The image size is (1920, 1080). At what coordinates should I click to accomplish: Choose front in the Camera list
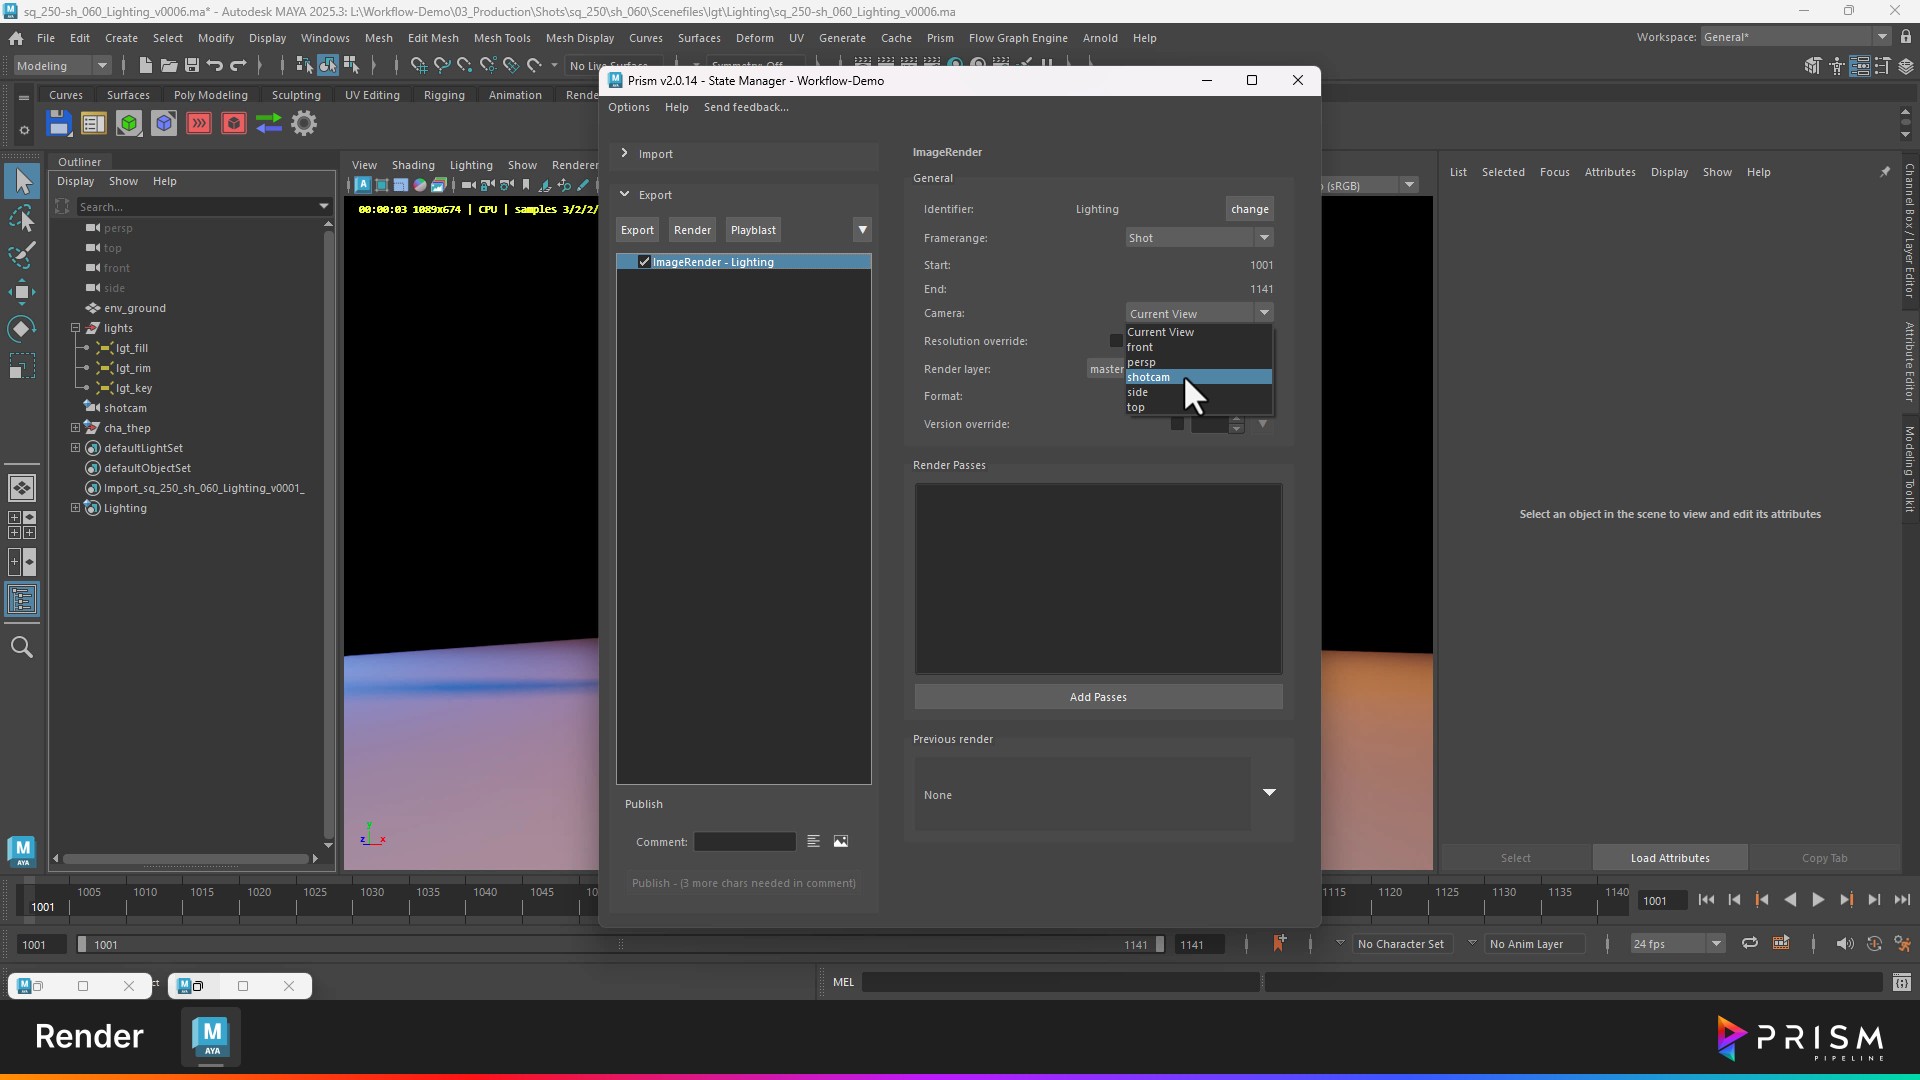(1199, 347)
